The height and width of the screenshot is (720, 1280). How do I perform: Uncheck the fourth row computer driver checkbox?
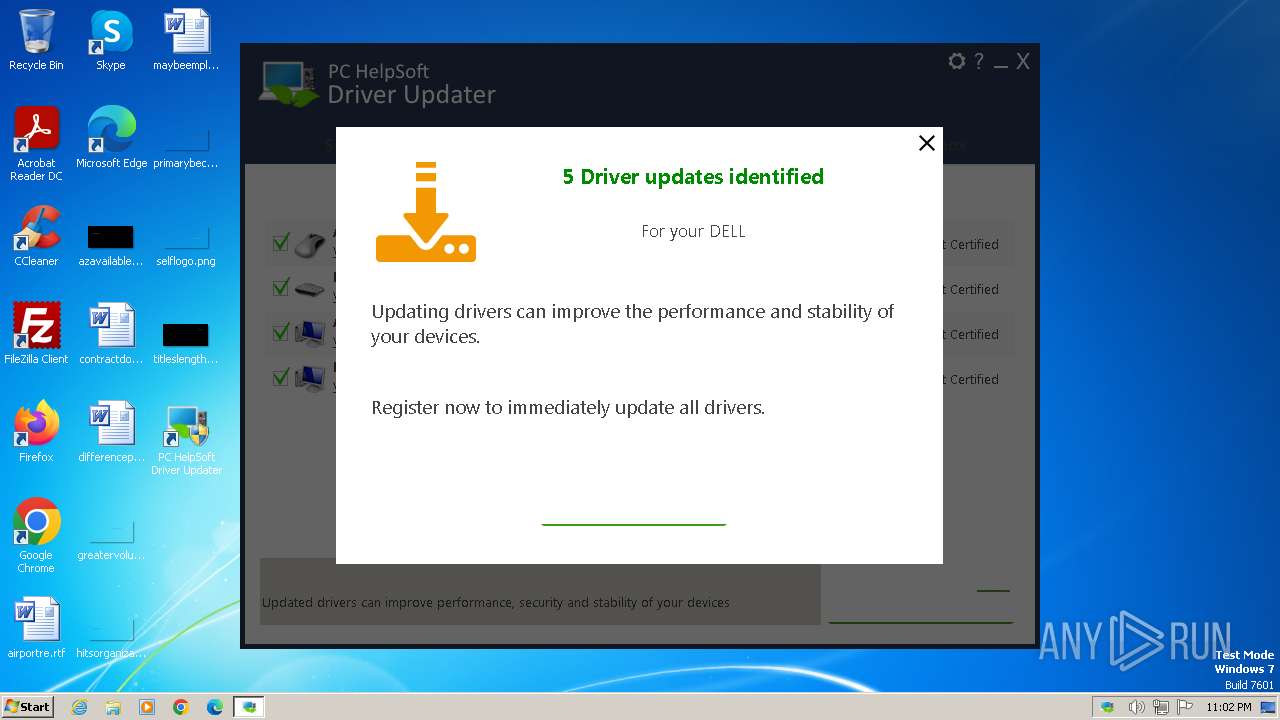tap(281, 378)
